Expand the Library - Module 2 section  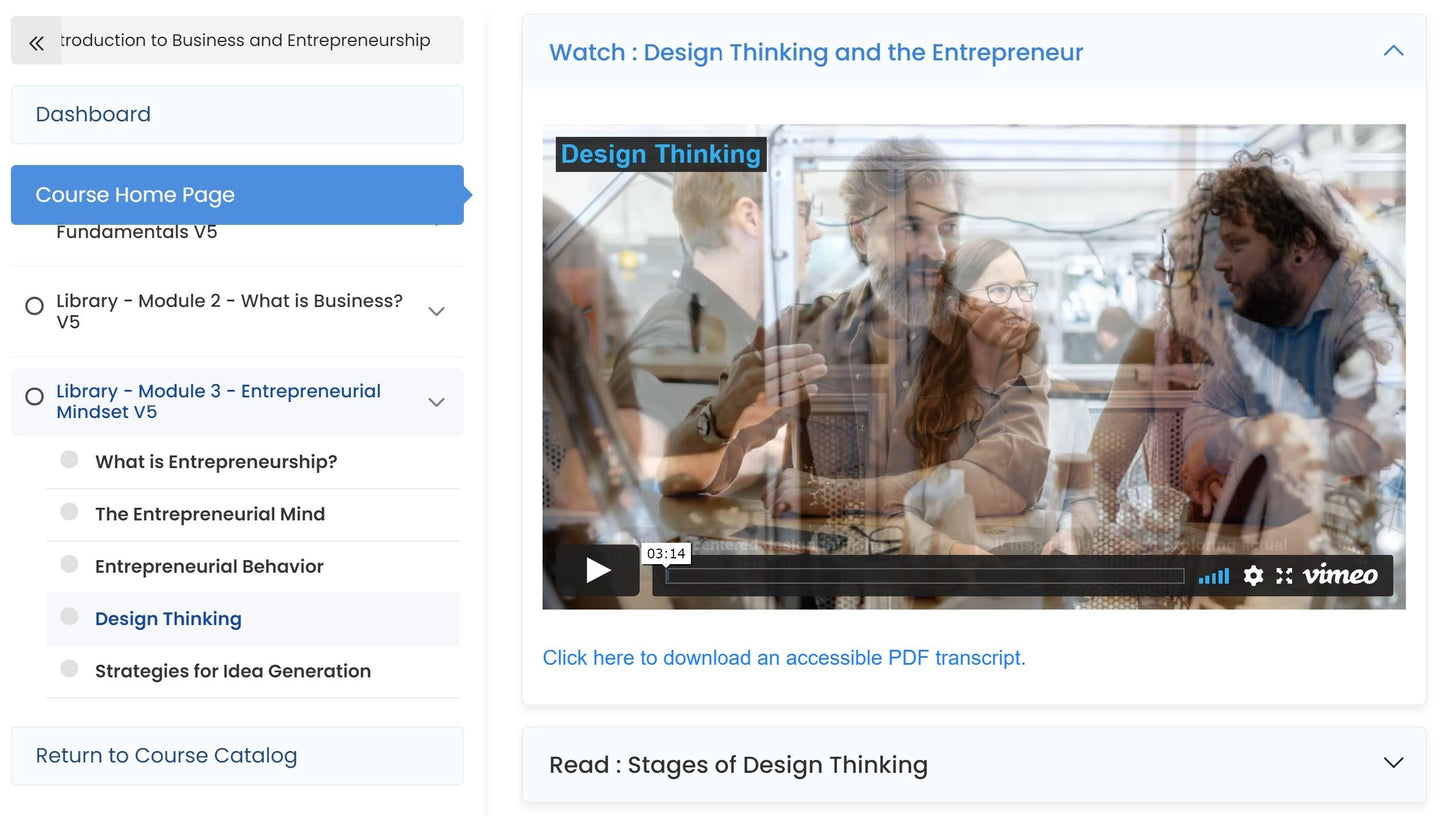click(x=436, y=311)
